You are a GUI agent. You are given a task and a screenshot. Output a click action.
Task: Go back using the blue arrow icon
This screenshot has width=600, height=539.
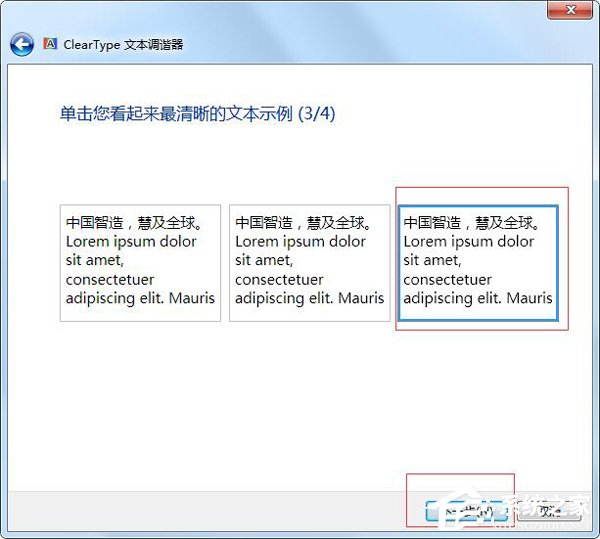click(x=22, y=44)
